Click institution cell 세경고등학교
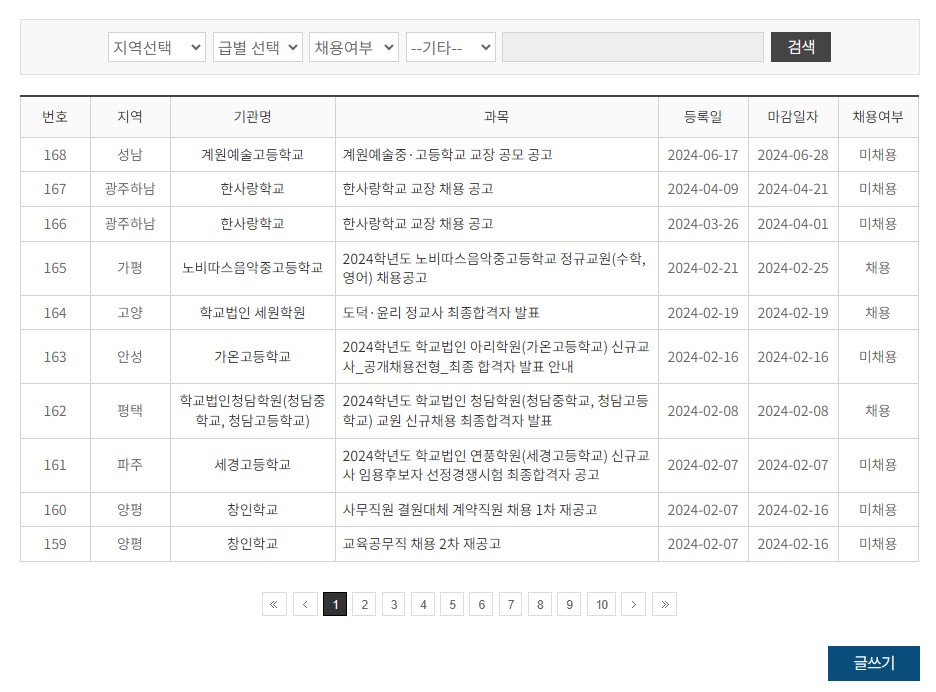The height and width of the screenshot is (692, 936). tap(253, 465)
